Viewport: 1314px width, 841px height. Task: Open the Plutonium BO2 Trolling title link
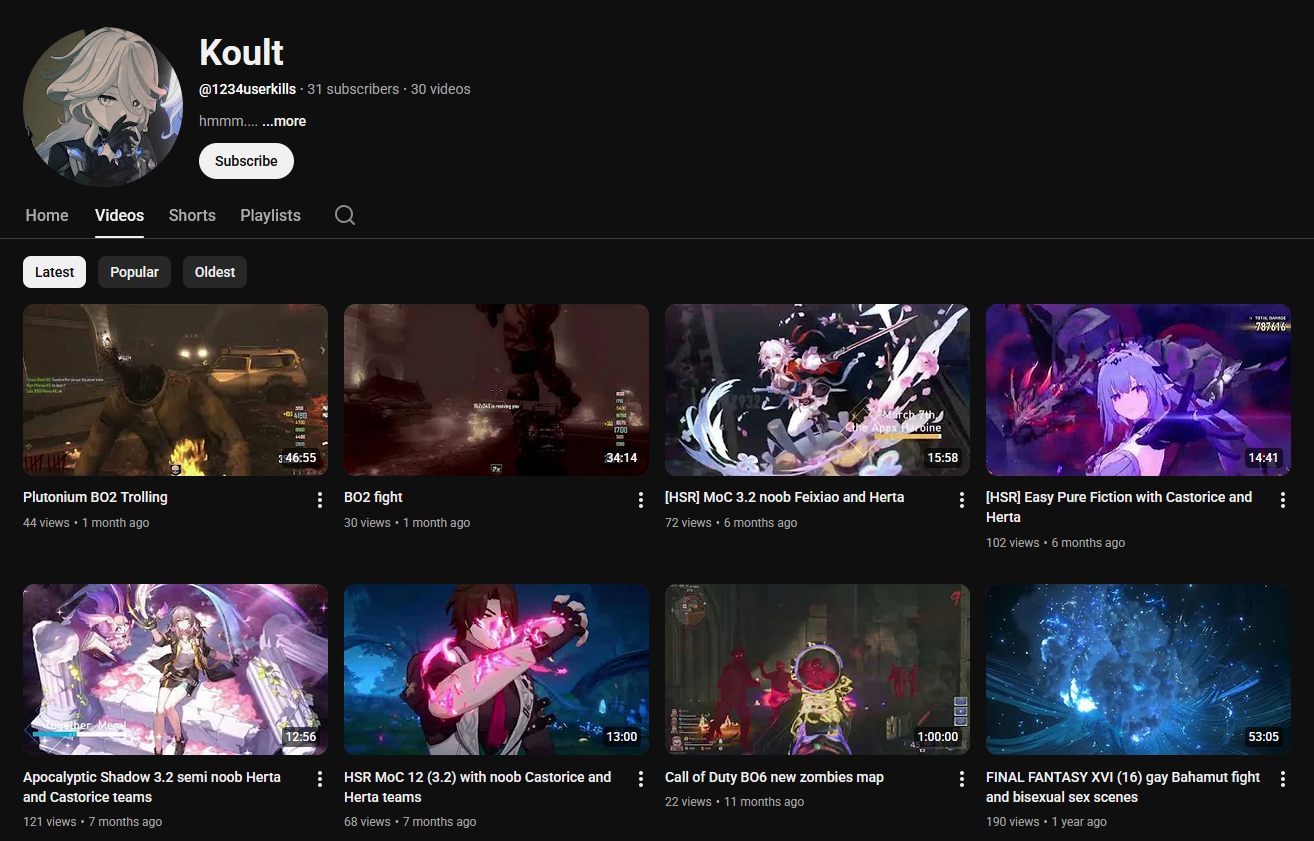pos(95,497)
